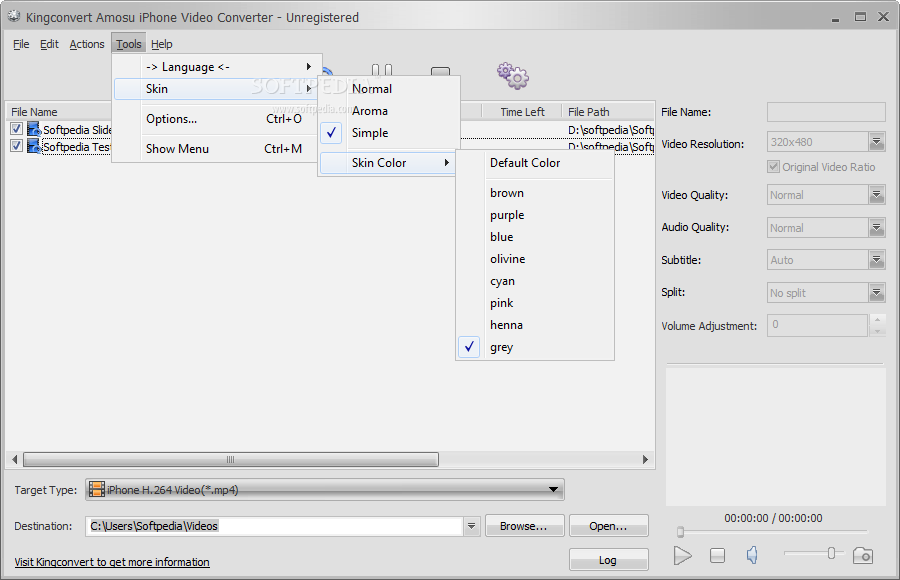Expand the Subtitle dropdown
The image size is (900, 580).
pyautogui.click(x=876, y=260)
